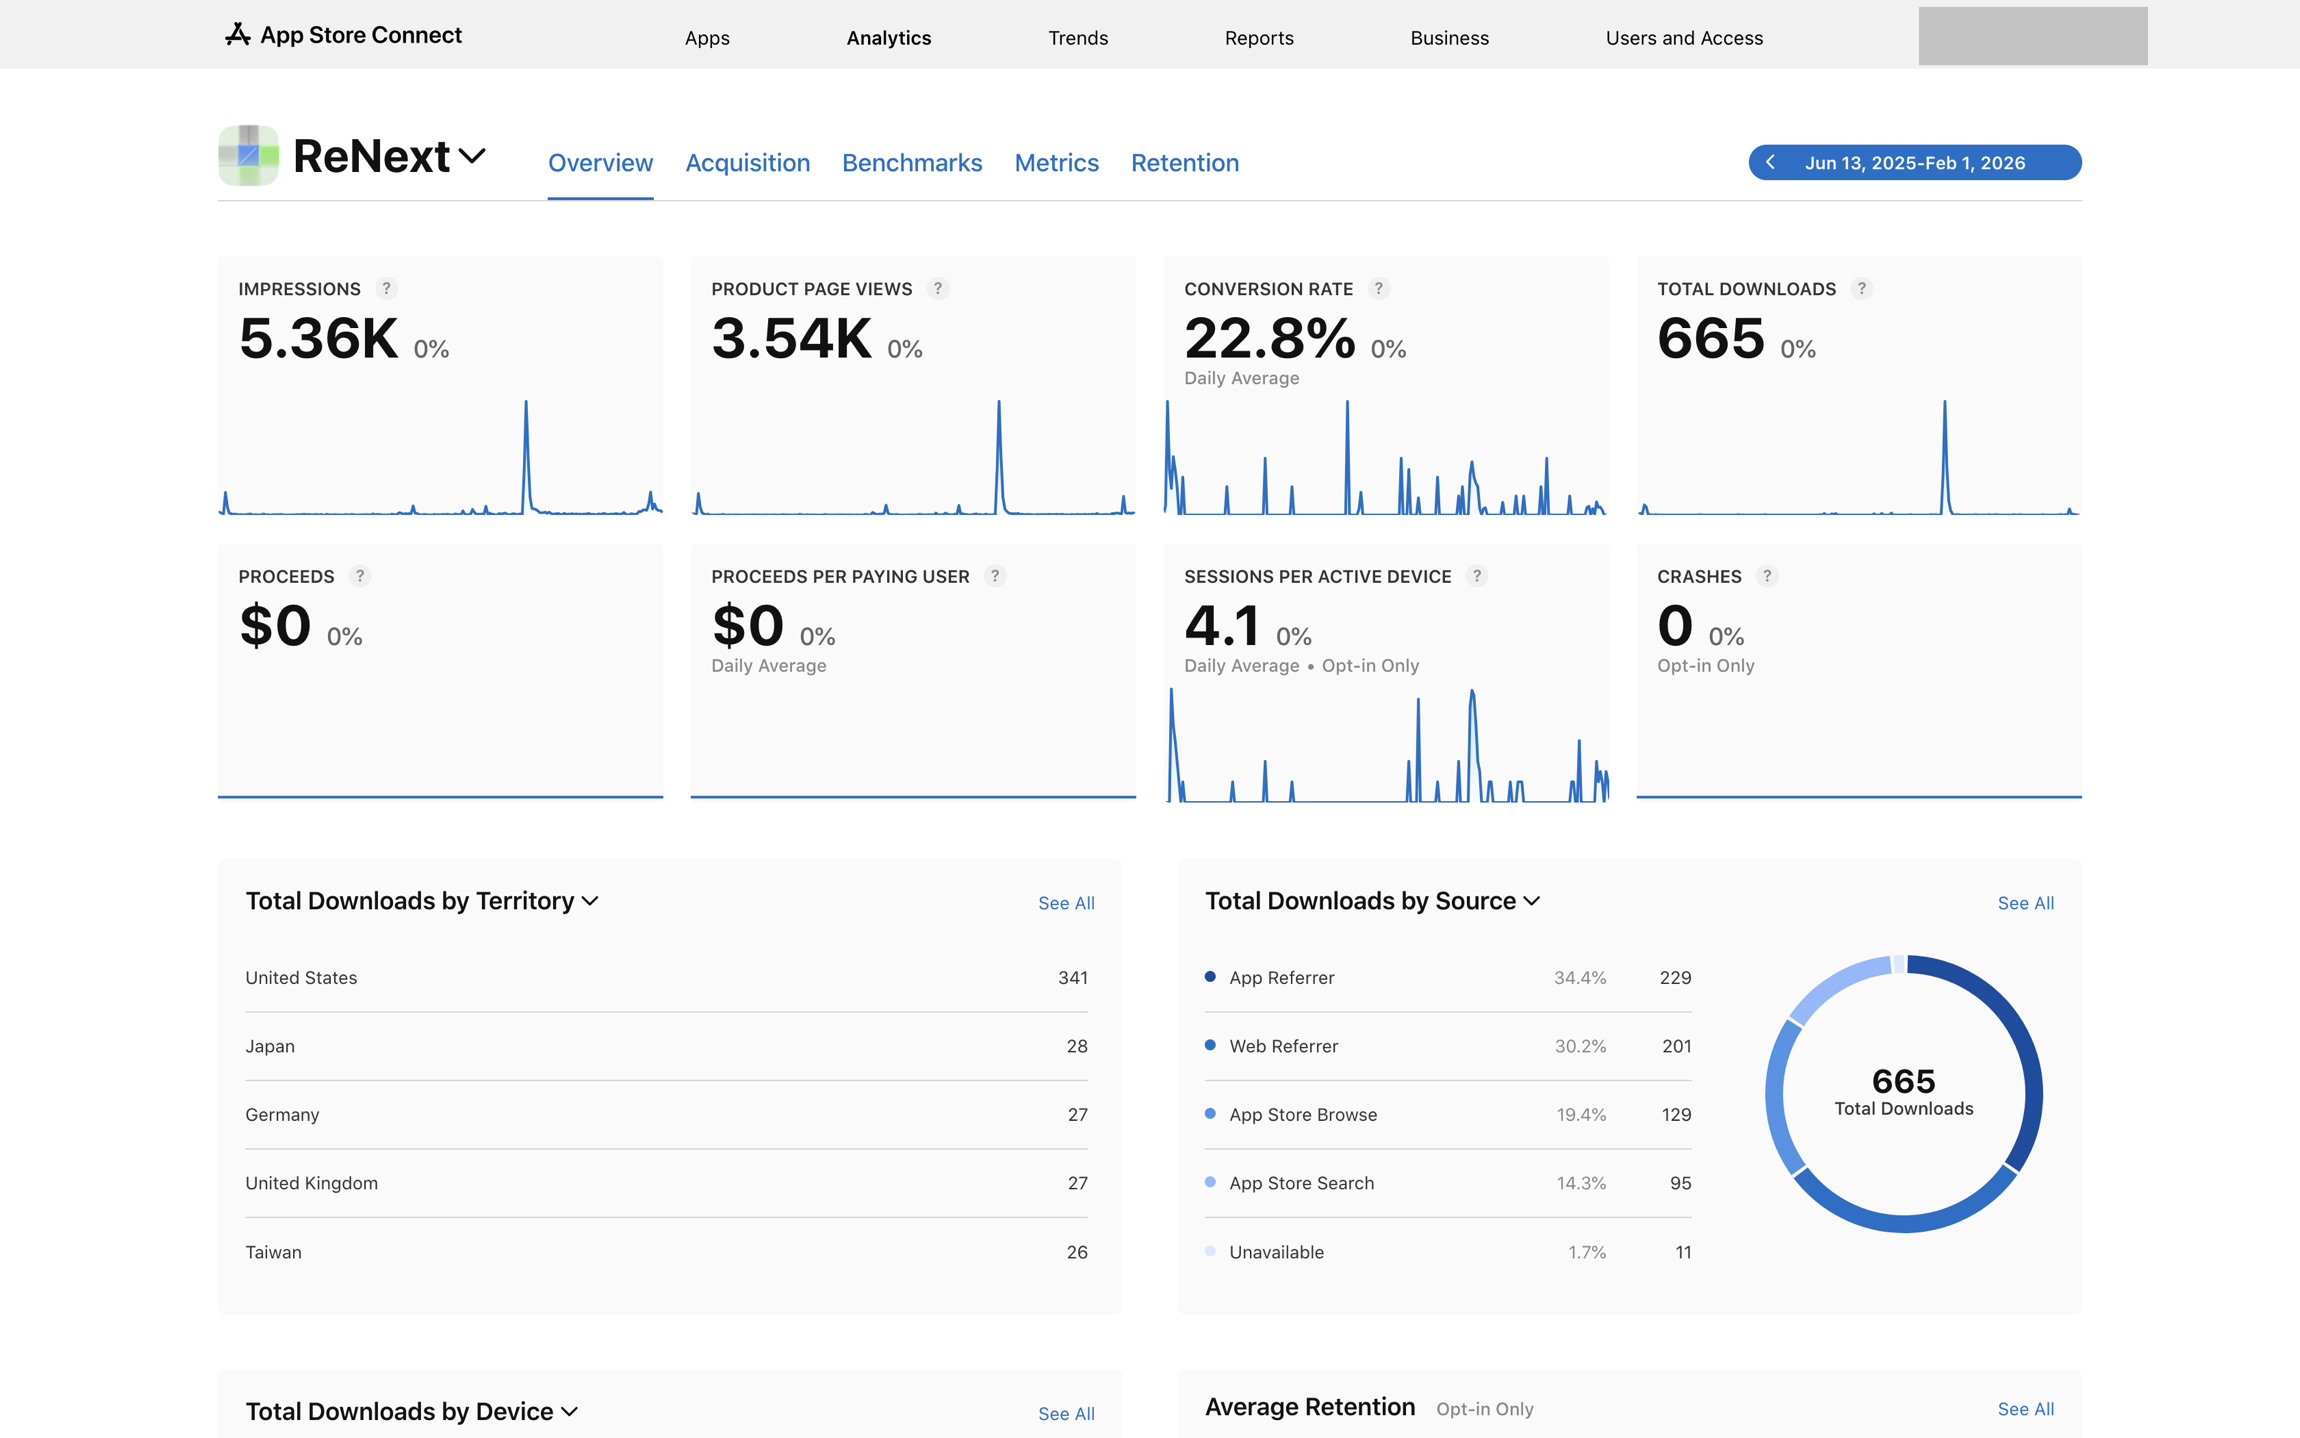This screenshot has height=1438, width=2300.
Task: Switch to the Overview tab
Action: click(x=600, y=163)
